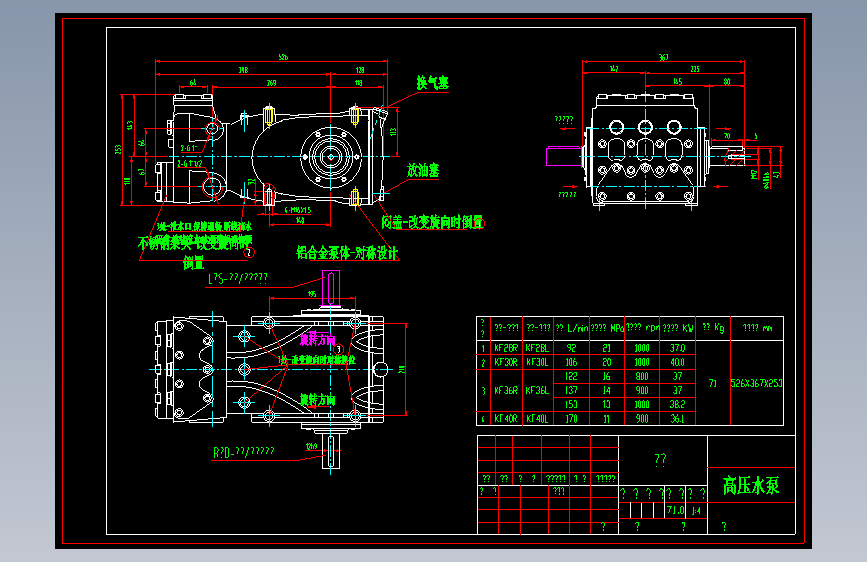Screen dimensions: 867x562
Task: Click table cell KF40L
Action: tap(537, 419)
